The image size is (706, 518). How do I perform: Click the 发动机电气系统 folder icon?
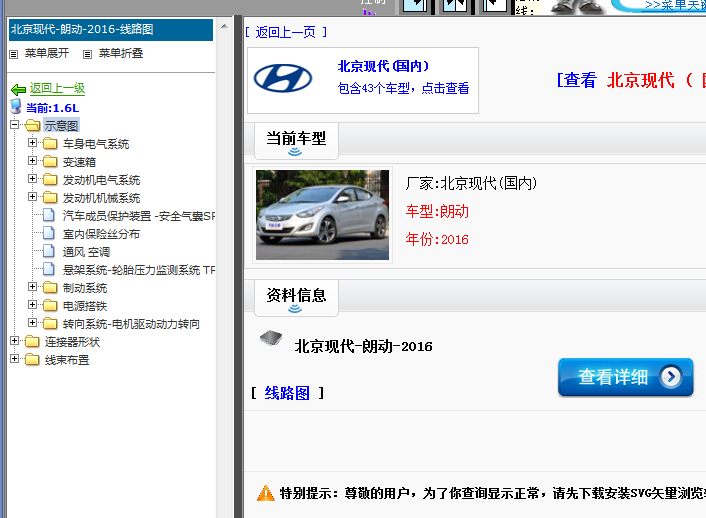click(x=50, y=180)
